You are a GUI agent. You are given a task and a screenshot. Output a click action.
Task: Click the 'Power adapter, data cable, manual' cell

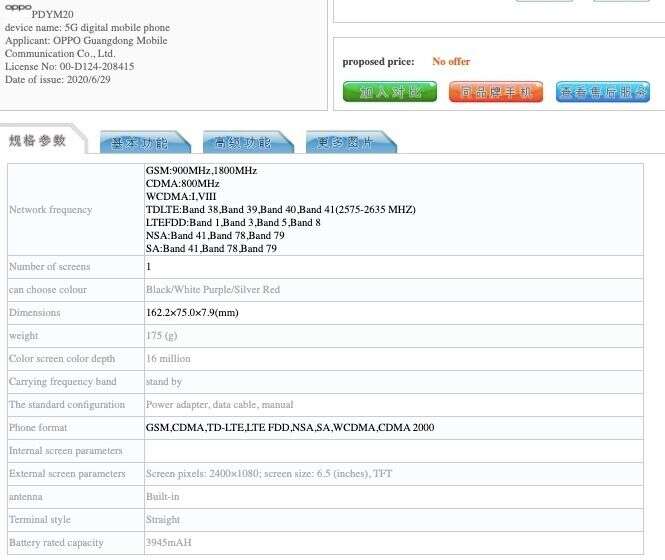coord(220,405)
